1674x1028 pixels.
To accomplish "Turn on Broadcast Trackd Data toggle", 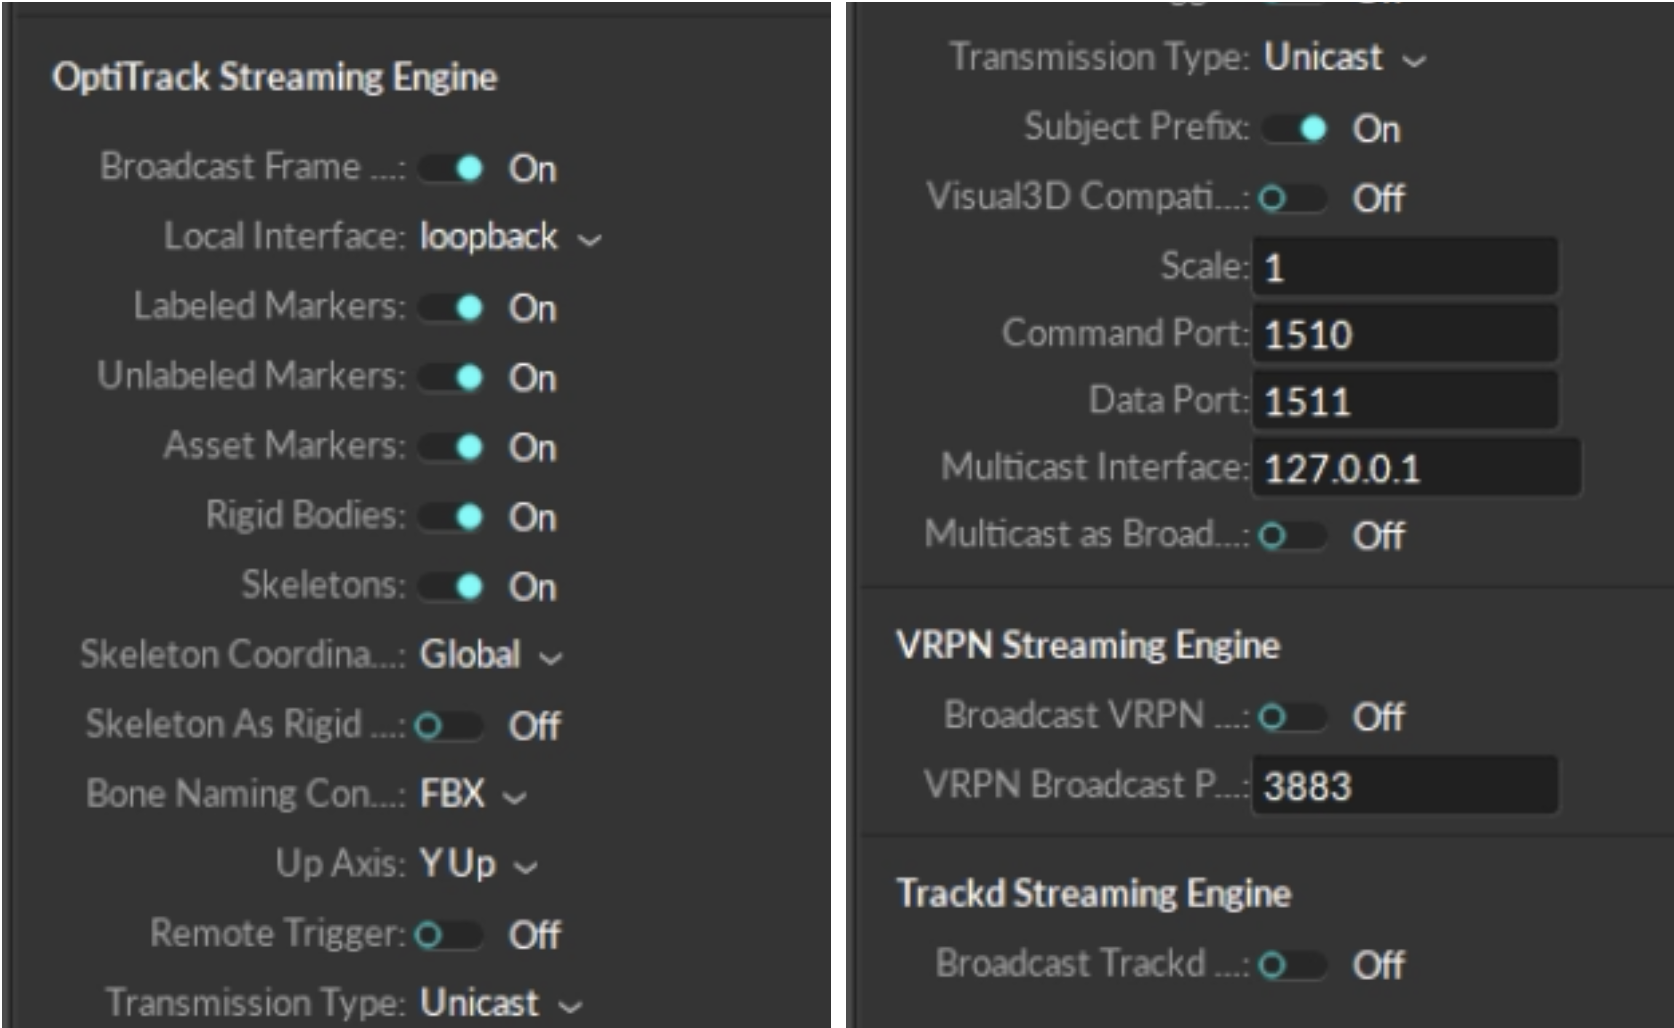I will pyautogui.click(x=1292, y=965).
